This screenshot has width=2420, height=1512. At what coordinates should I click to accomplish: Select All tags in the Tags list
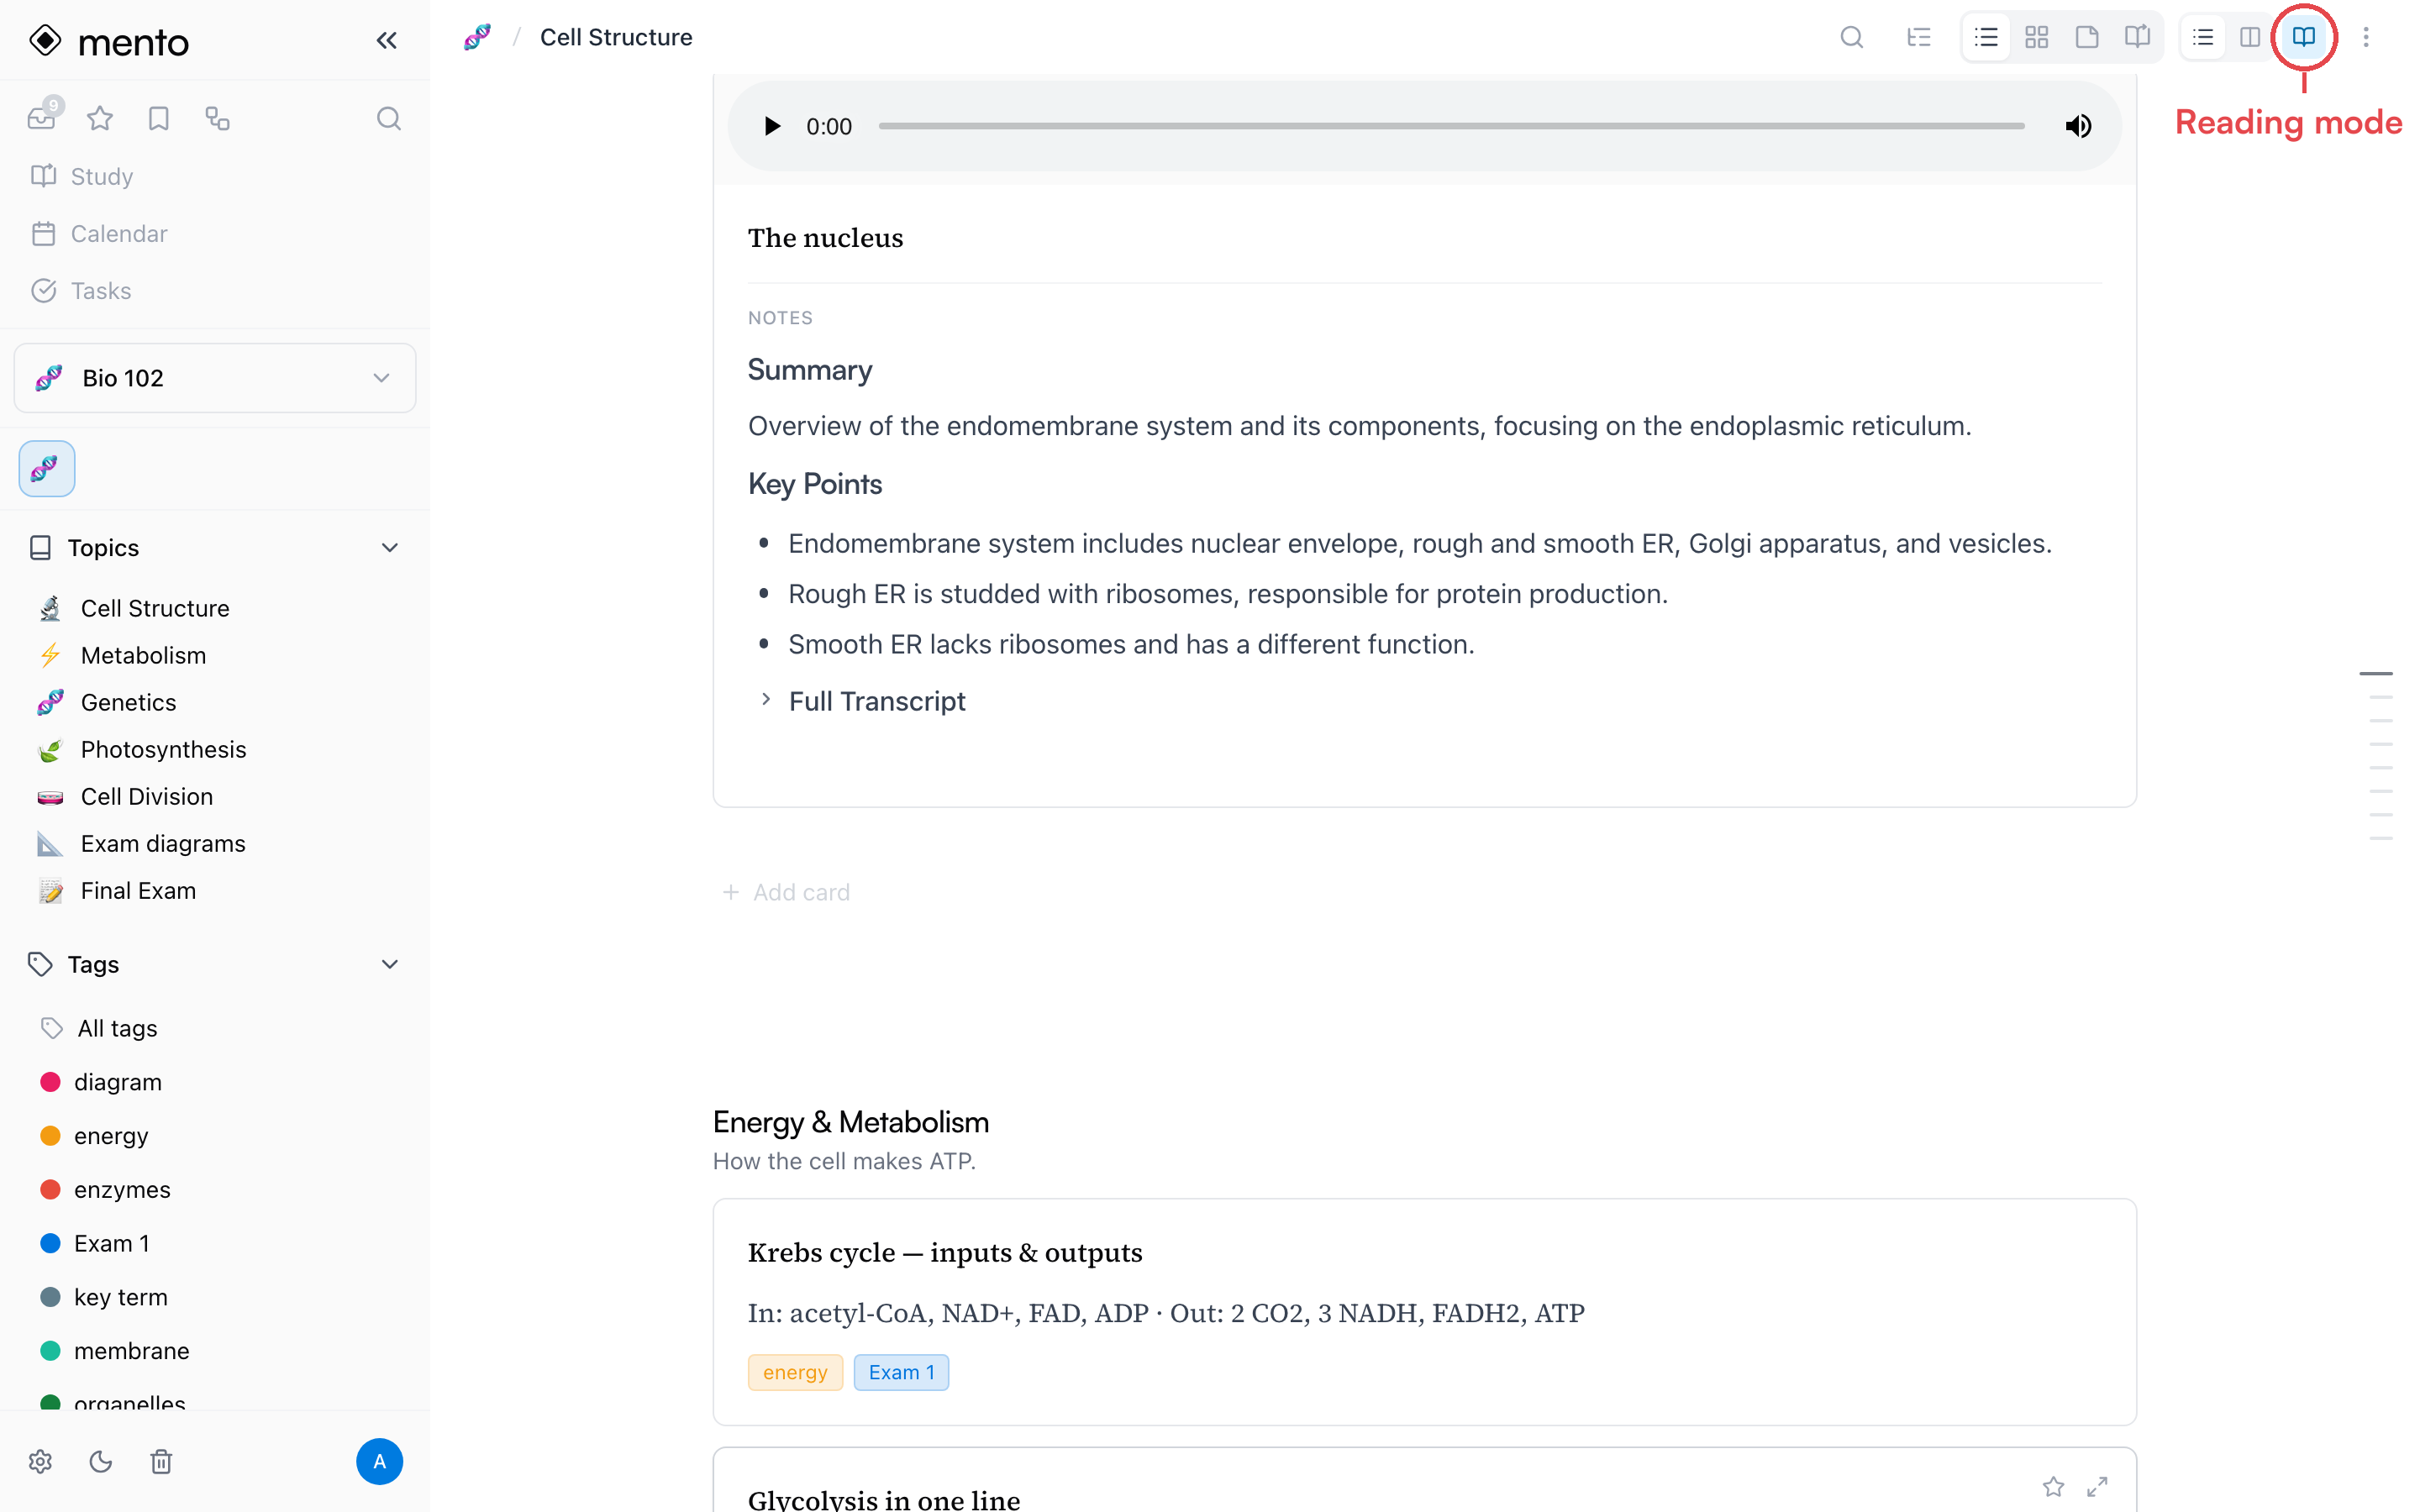[117, 1028]
